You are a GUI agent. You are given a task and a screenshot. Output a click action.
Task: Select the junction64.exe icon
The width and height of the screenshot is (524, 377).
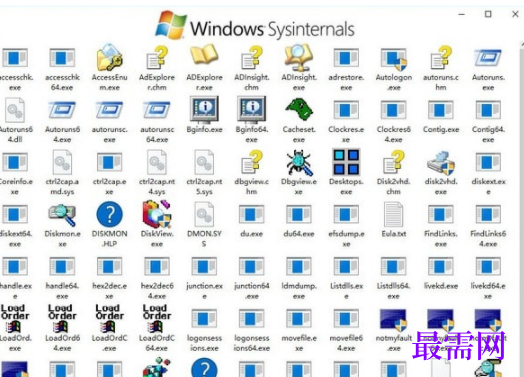tap(252, 267)
